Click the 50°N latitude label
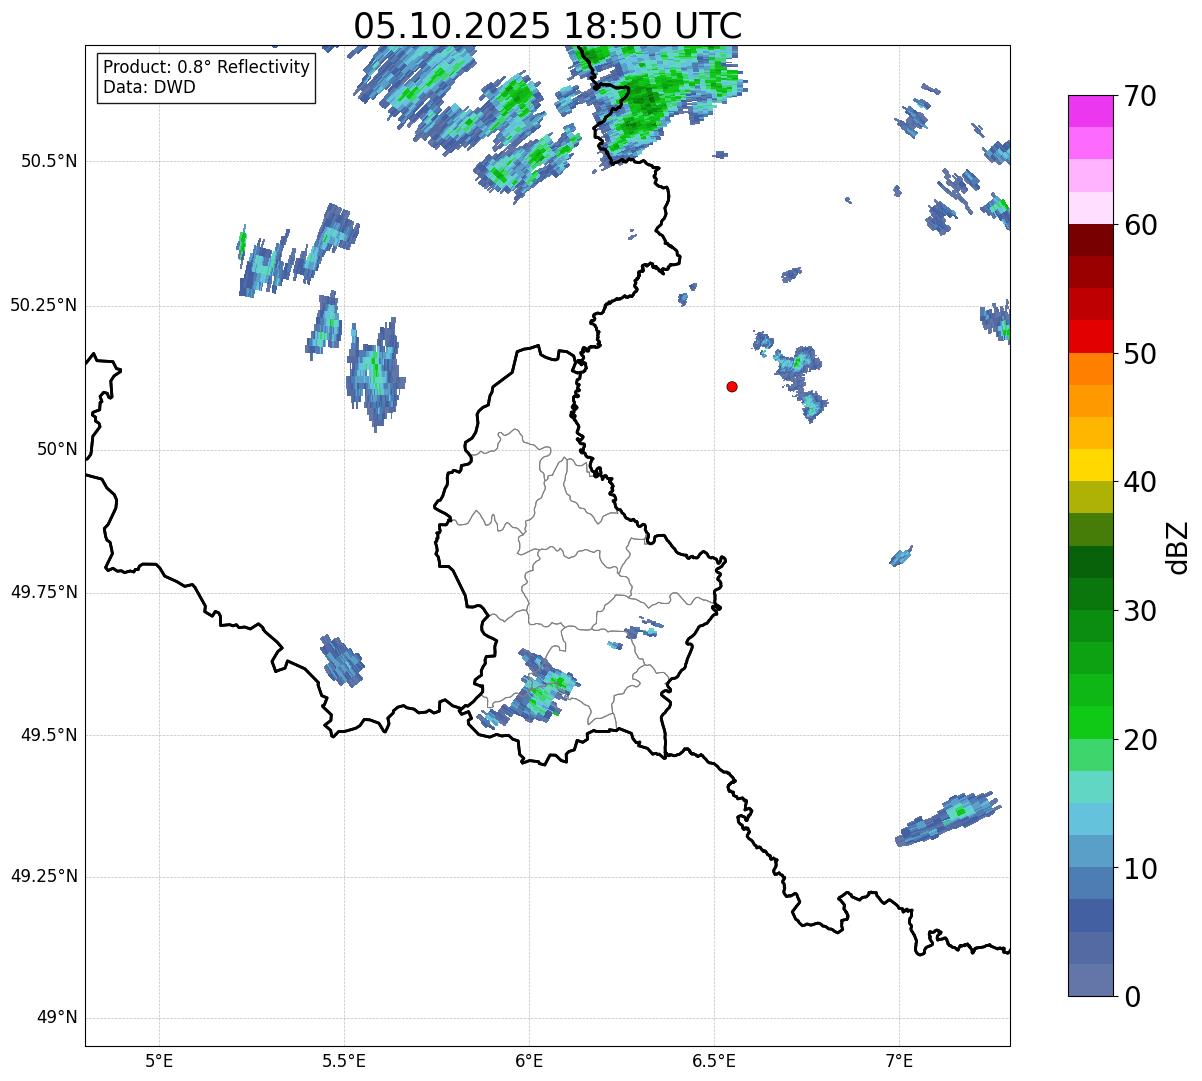This screenshot has width=1202, height=1081. click(x=57, y=449)
